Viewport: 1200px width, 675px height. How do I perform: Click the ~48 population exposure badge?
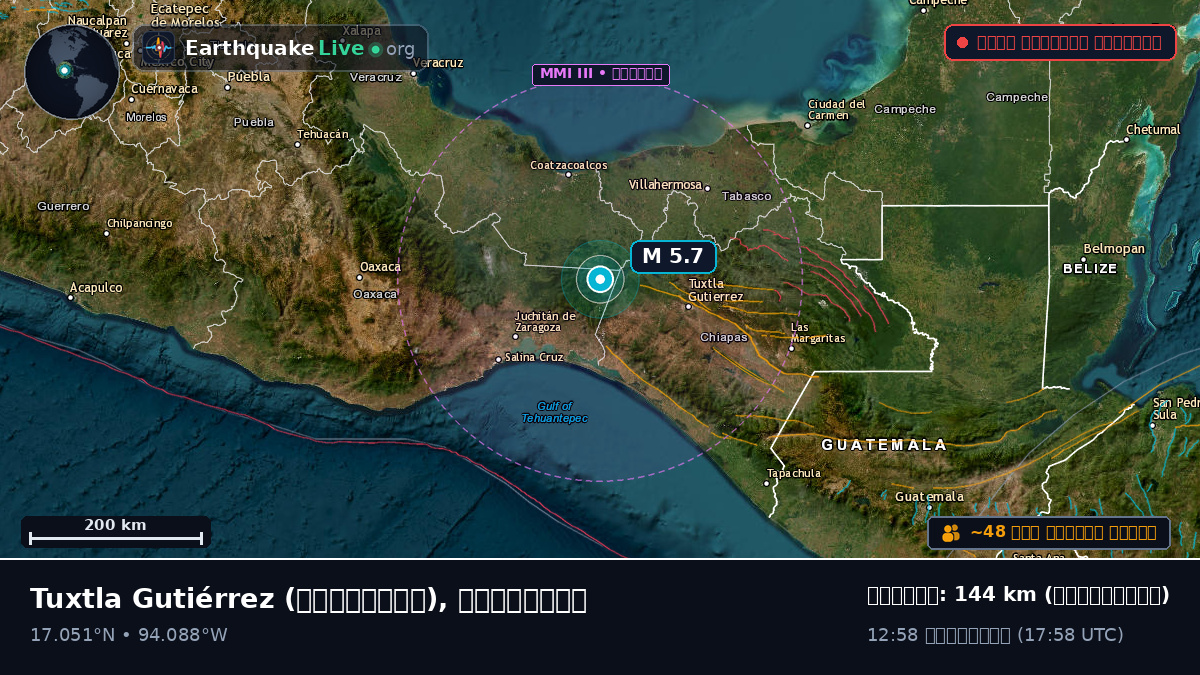(1049, 533)
